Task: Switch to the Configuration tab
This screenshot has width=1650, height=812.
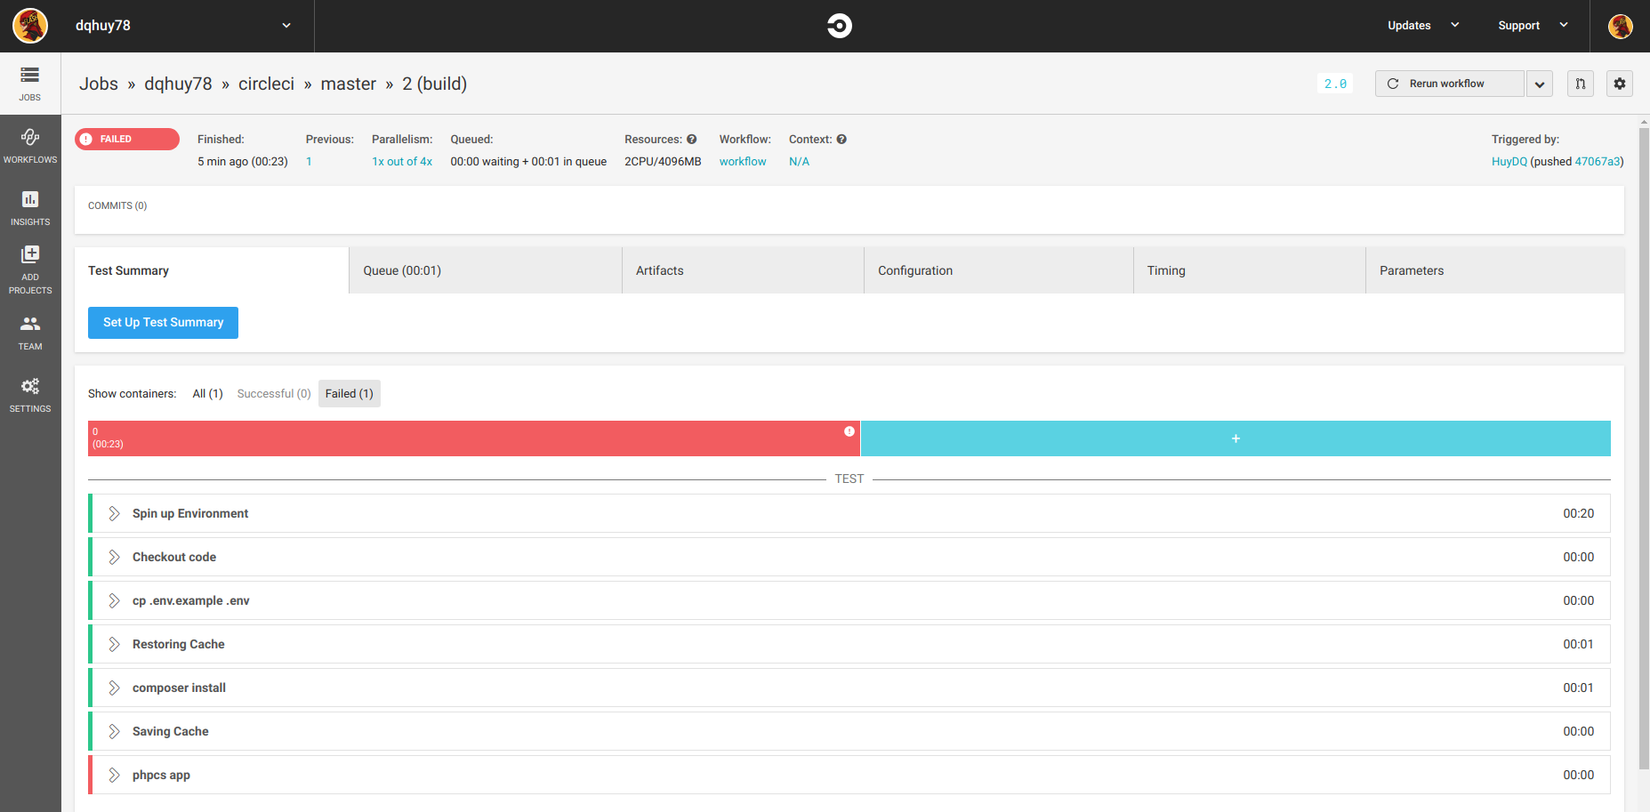Action: 999,270
